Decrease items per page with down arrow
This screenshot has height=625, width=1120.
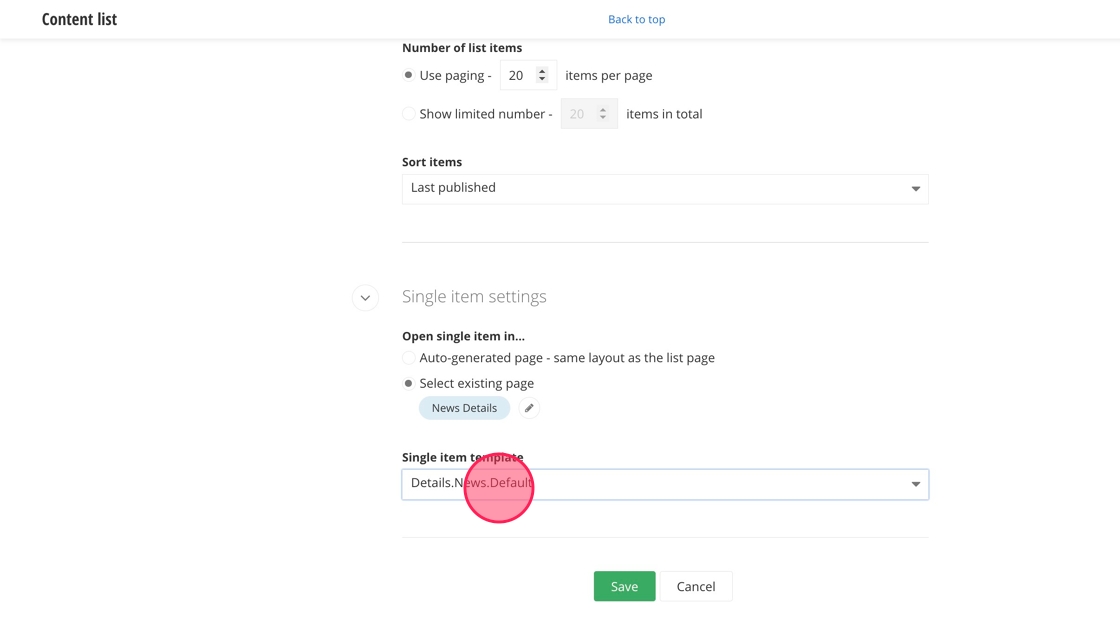point(542,80)
